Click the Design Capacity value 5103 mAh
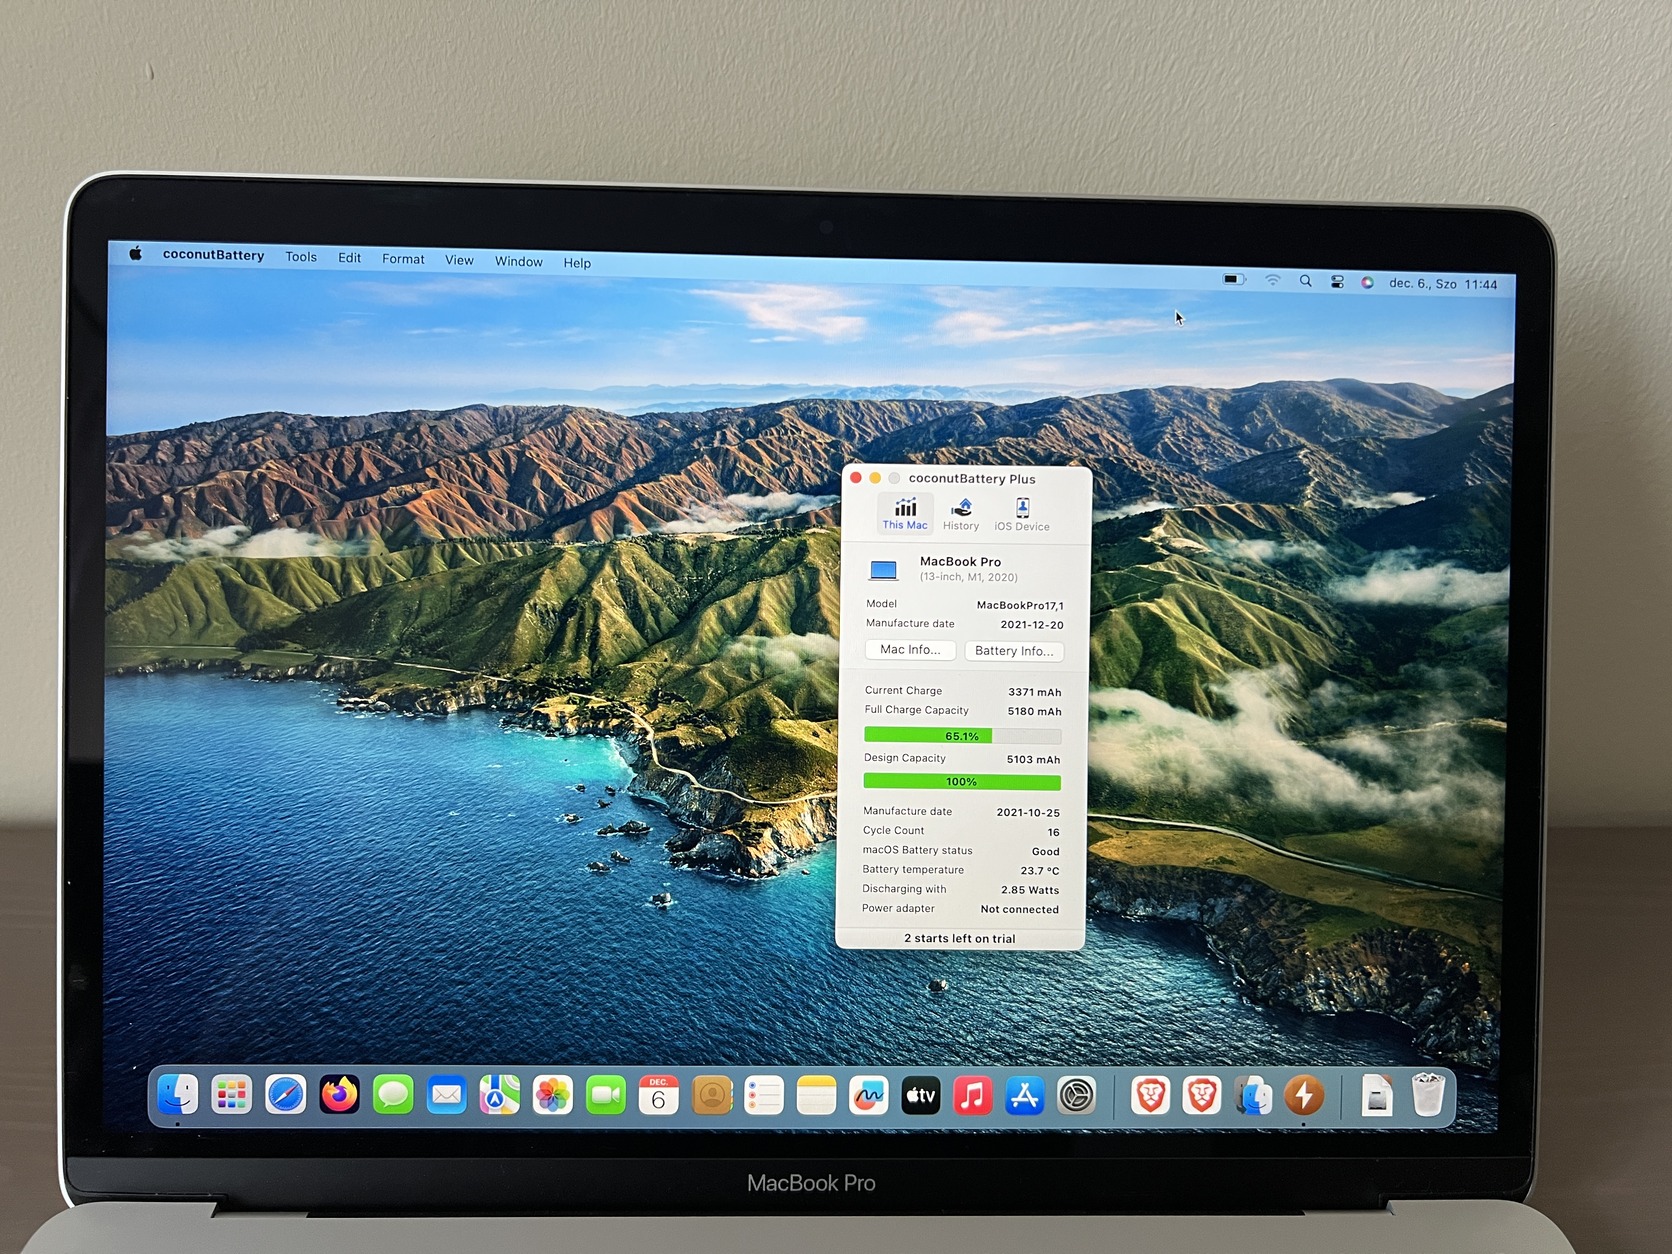Image resolution: width=1672 pixels, height=1254 pixels. coord(1033,760)
